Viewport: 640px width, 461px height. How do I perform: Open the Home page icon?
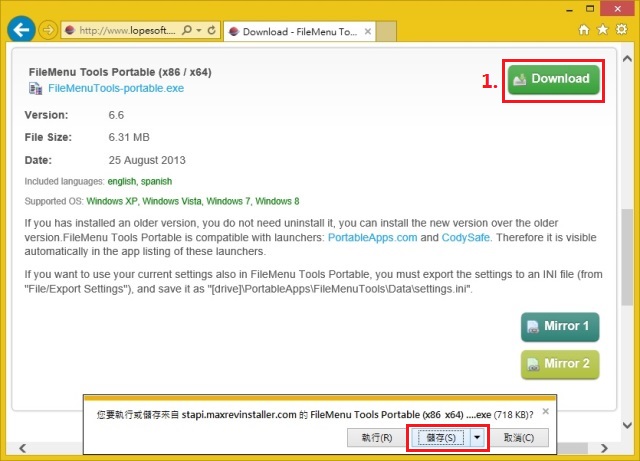coord(584,30)
